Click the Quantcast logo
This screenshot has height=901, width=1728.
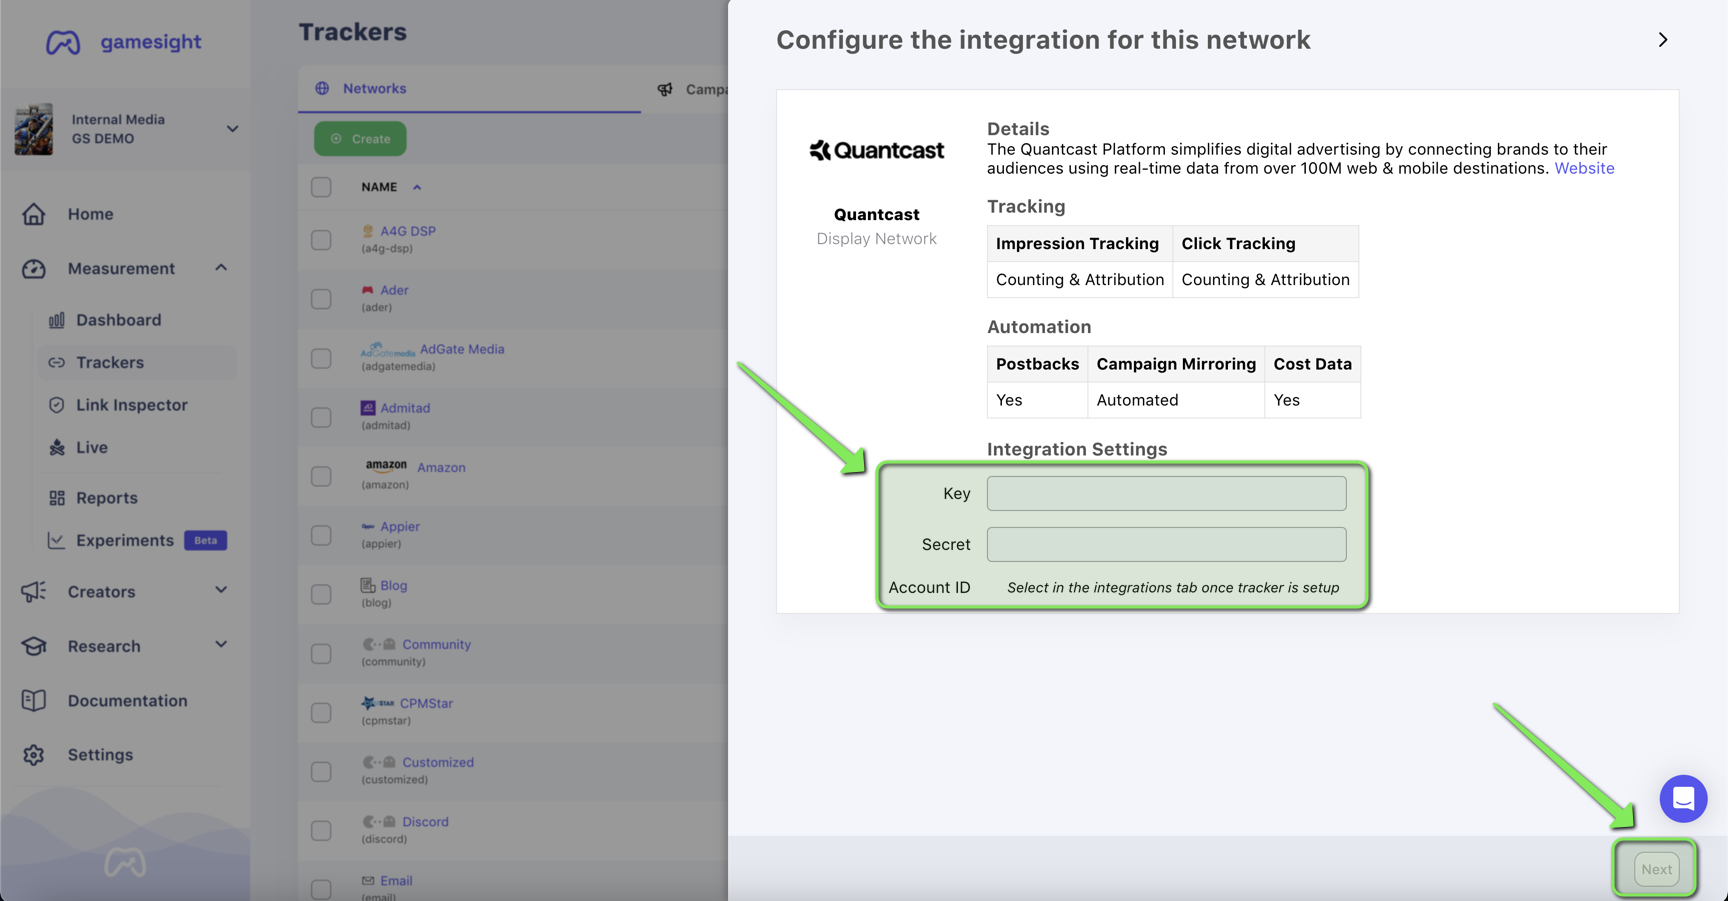point(877,150)
